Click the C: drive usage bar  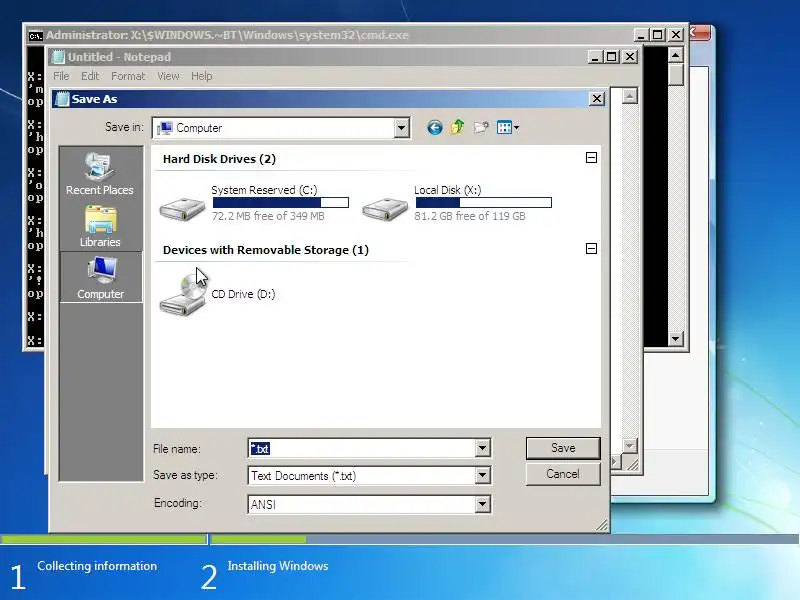coord(281,203)
